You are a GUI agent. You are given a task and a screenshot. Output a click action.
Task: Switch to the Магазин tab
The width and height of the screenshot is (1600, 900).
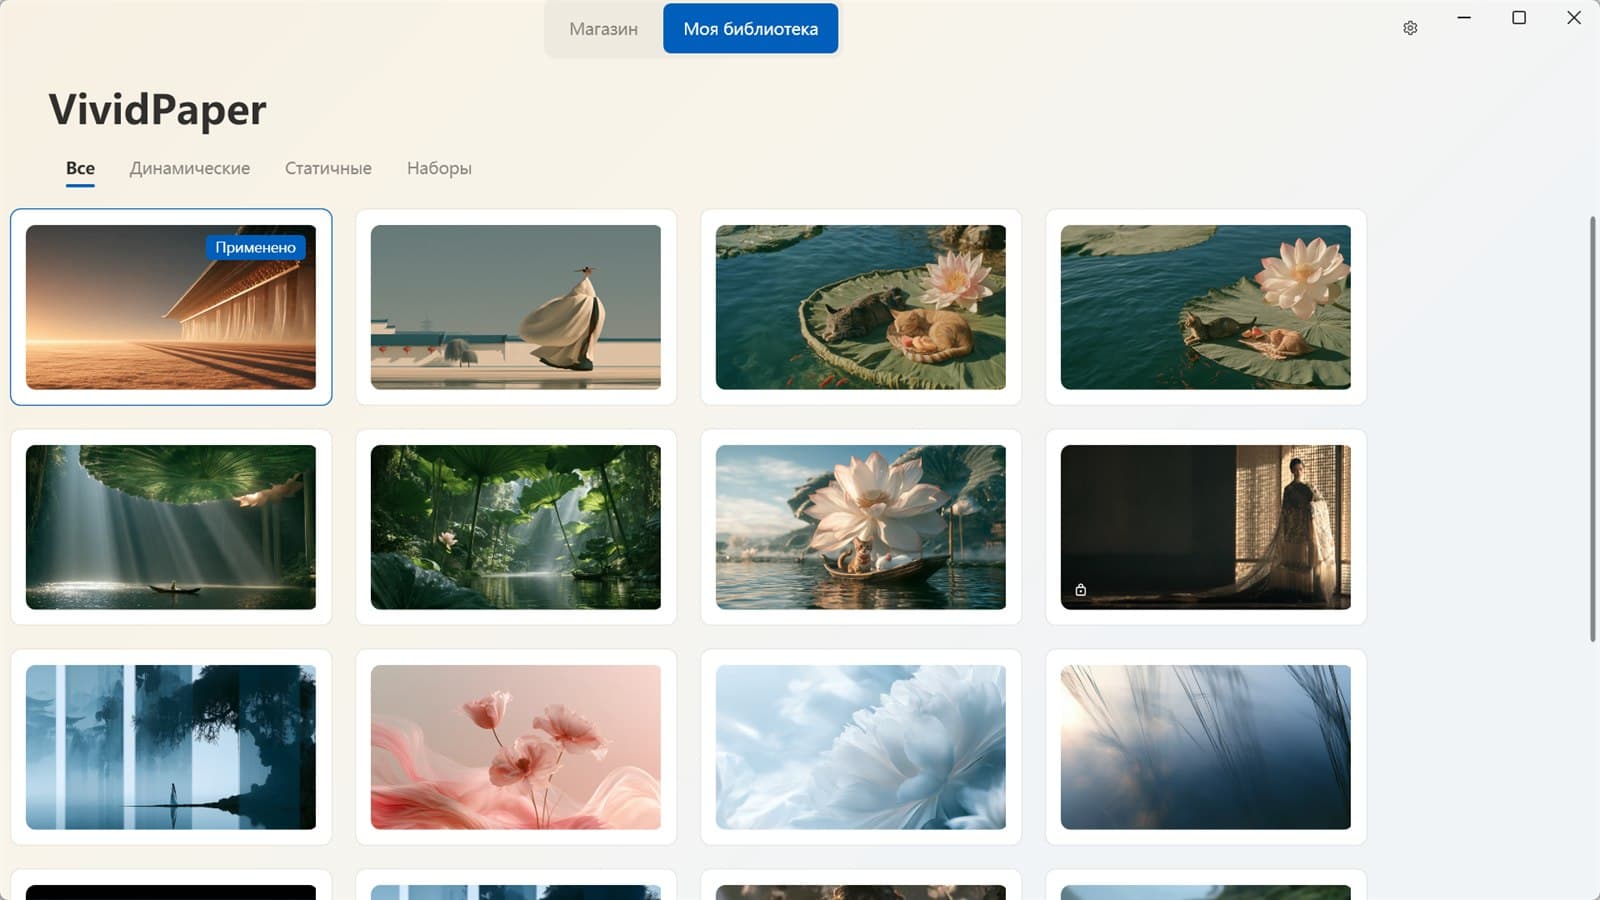[603, 29]
